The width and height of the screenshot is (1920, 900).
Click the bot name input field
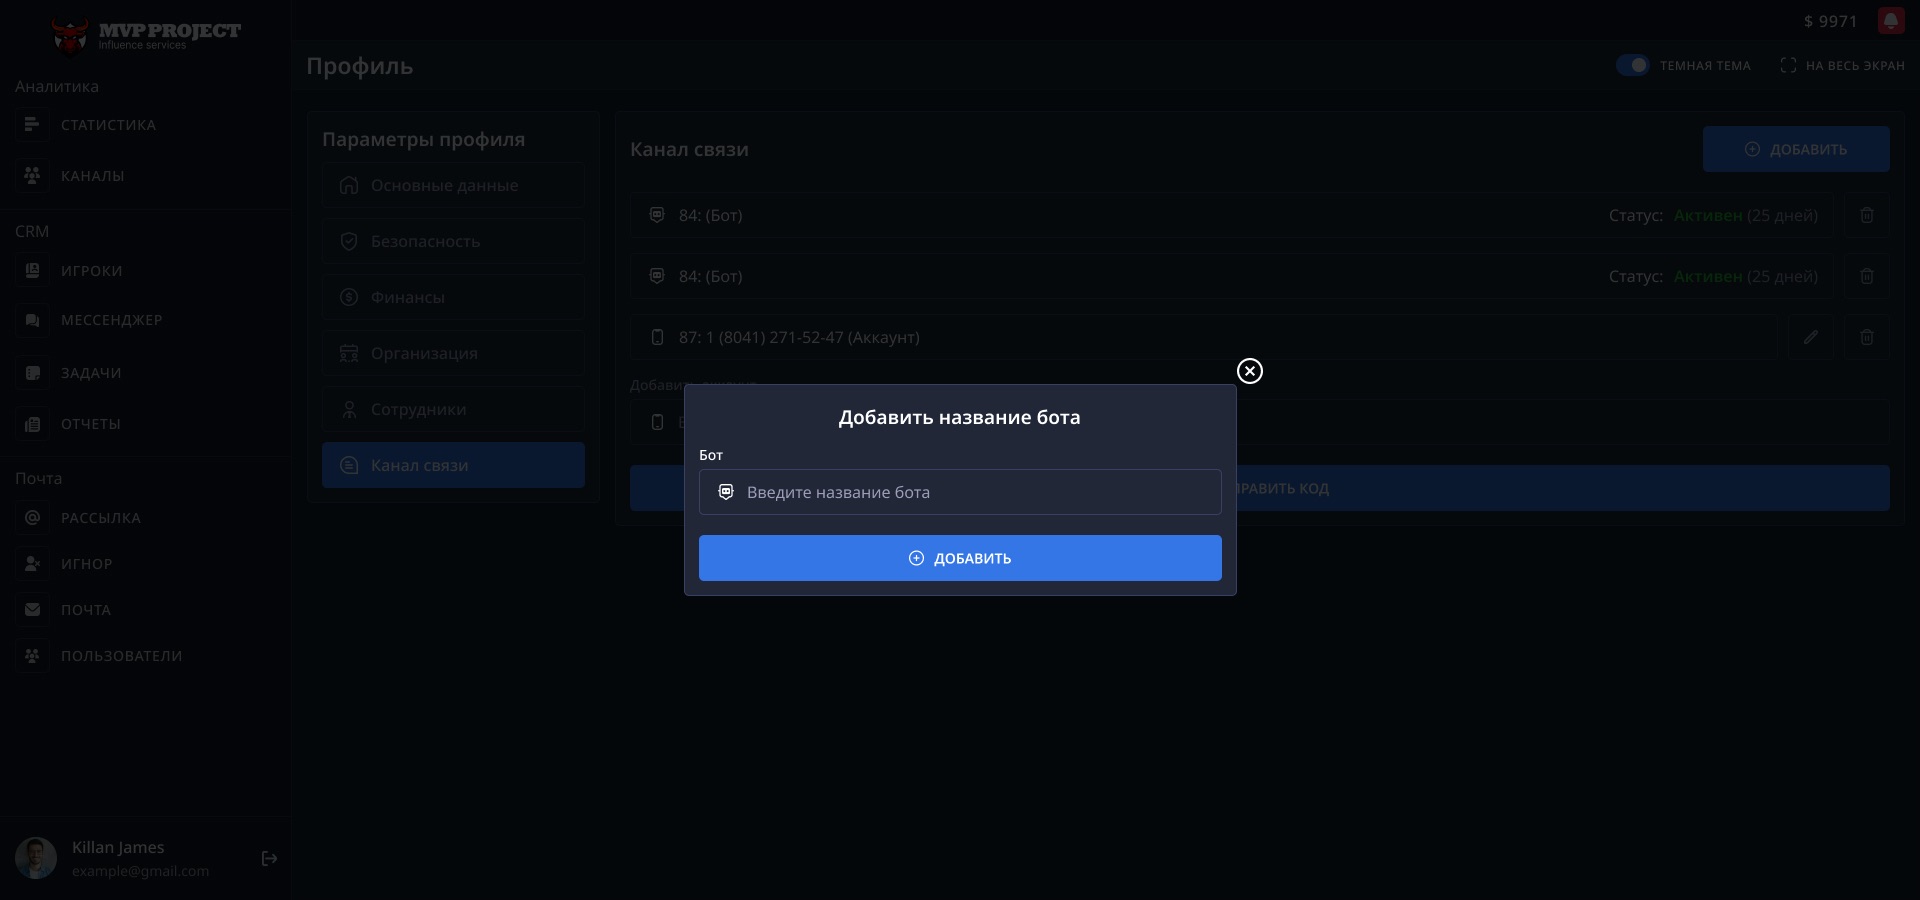[x=960, y=492]
